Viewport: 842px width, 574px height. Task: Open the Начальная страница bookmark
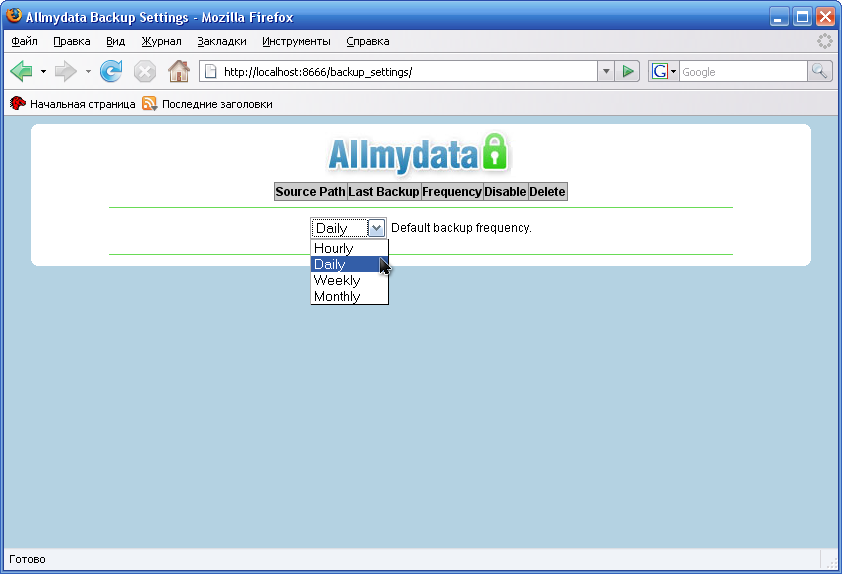point(72,104)
